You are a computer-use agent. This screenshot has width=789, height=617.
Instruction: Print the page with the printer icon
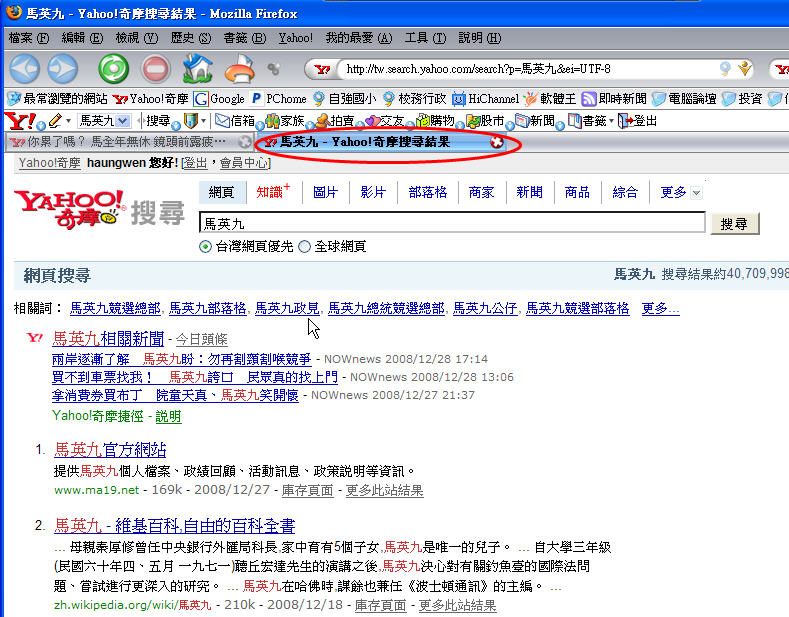240,68
